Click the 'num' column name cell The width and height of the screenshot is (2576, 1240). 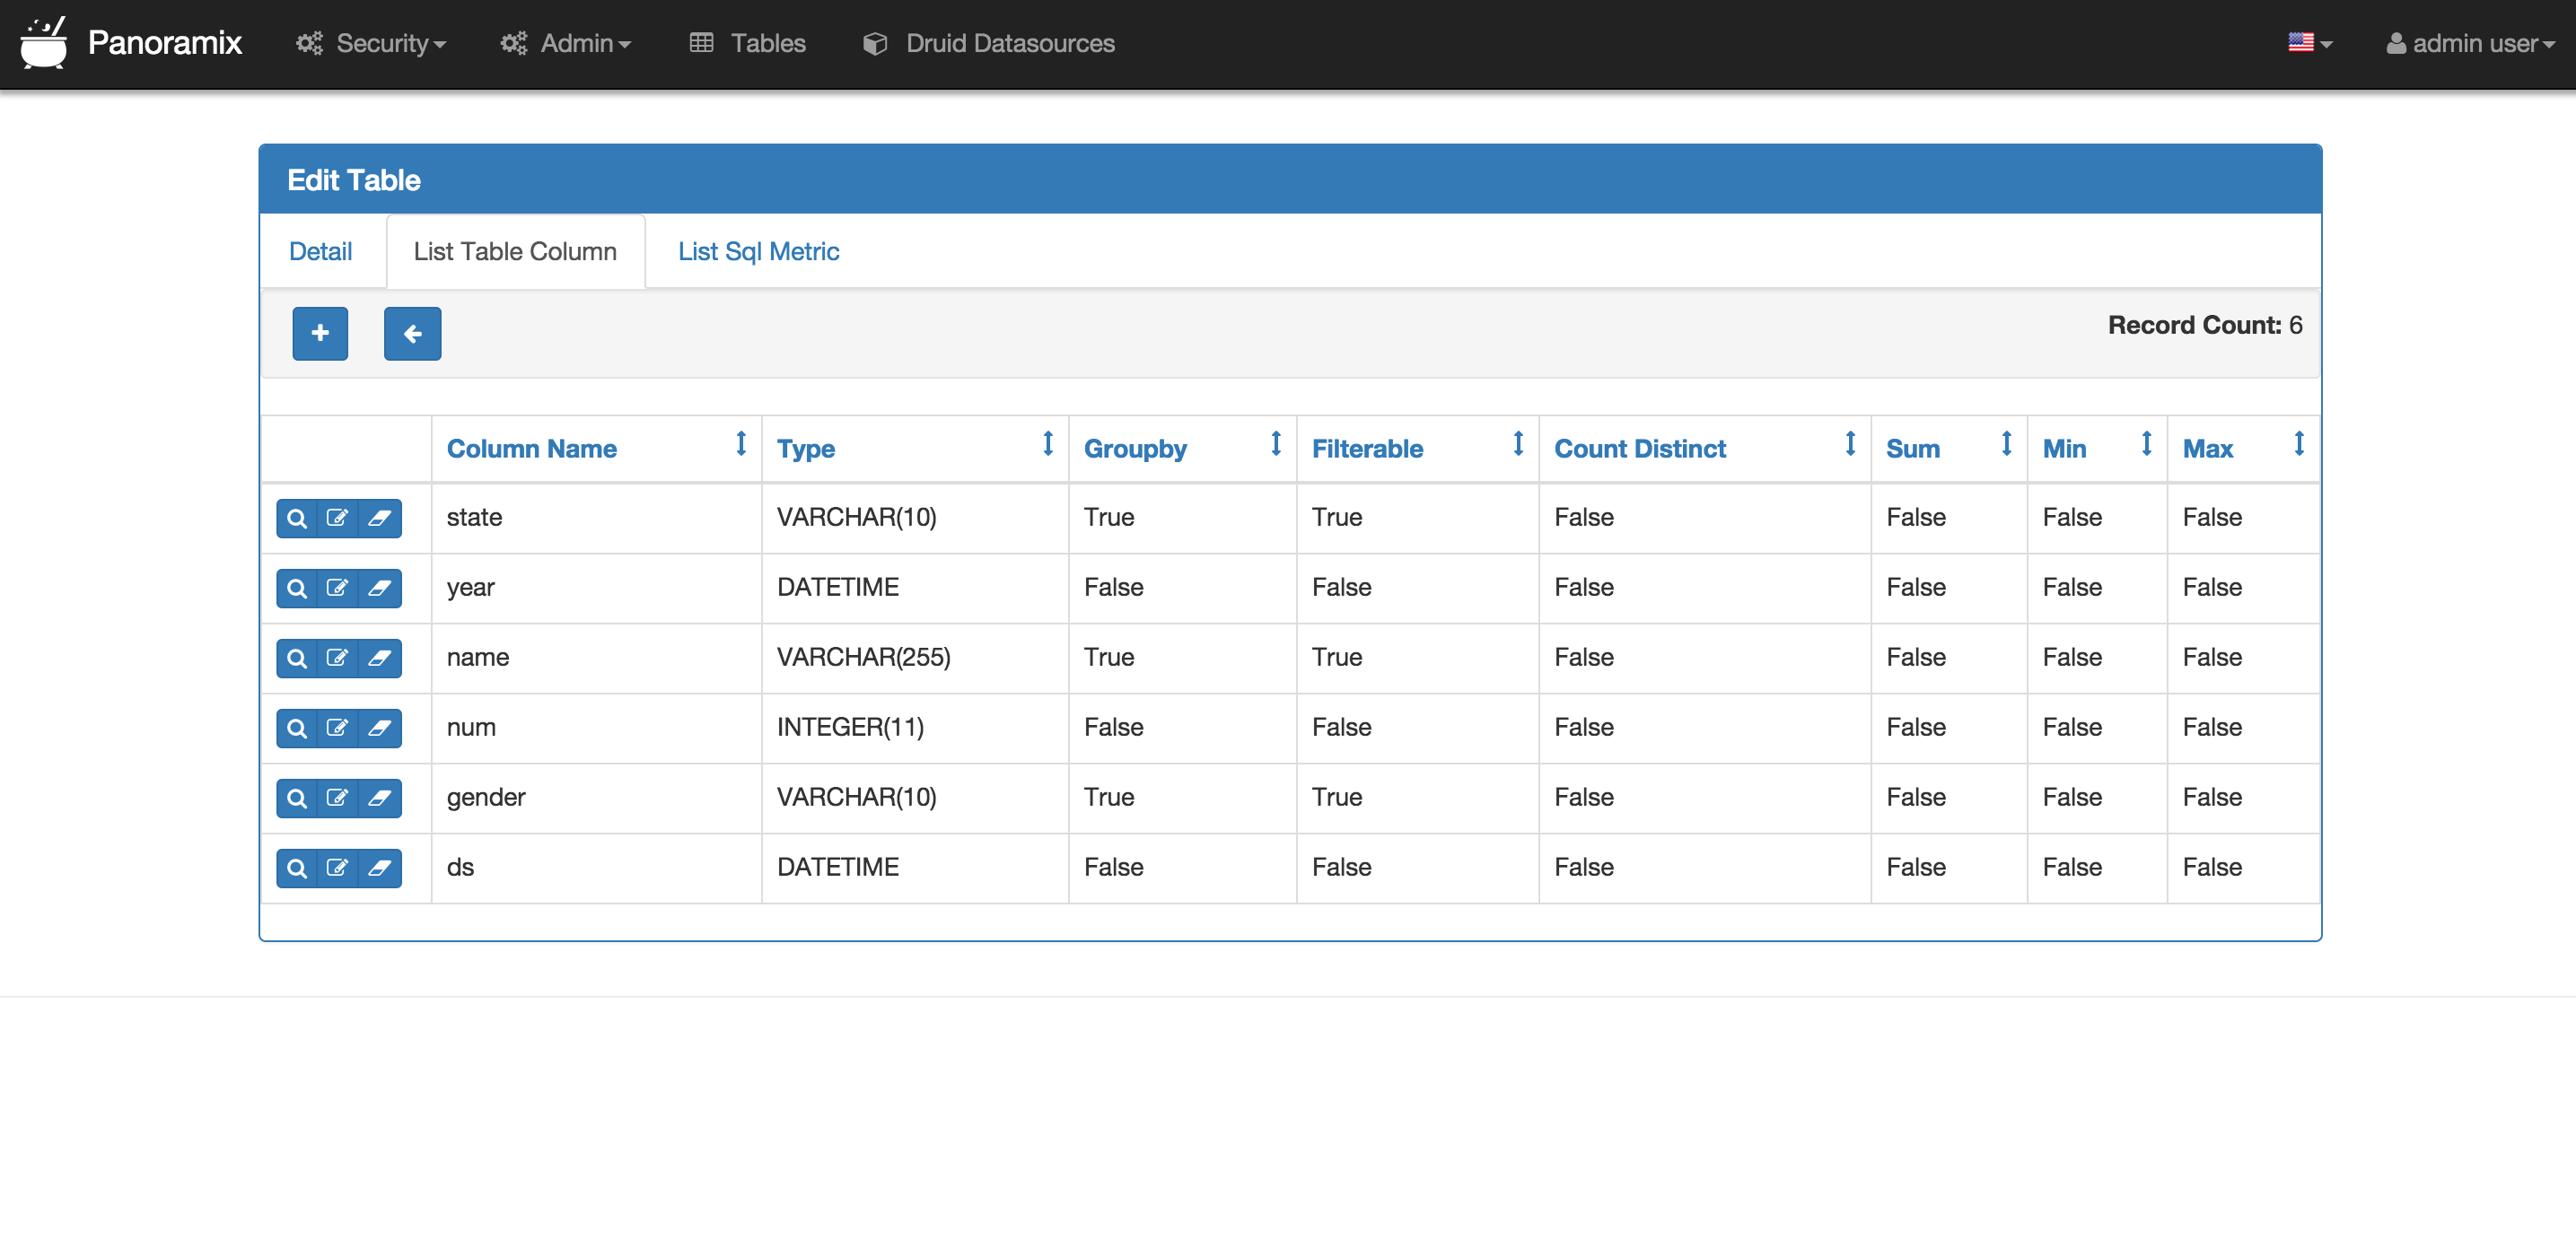click(x=597, y=728)
